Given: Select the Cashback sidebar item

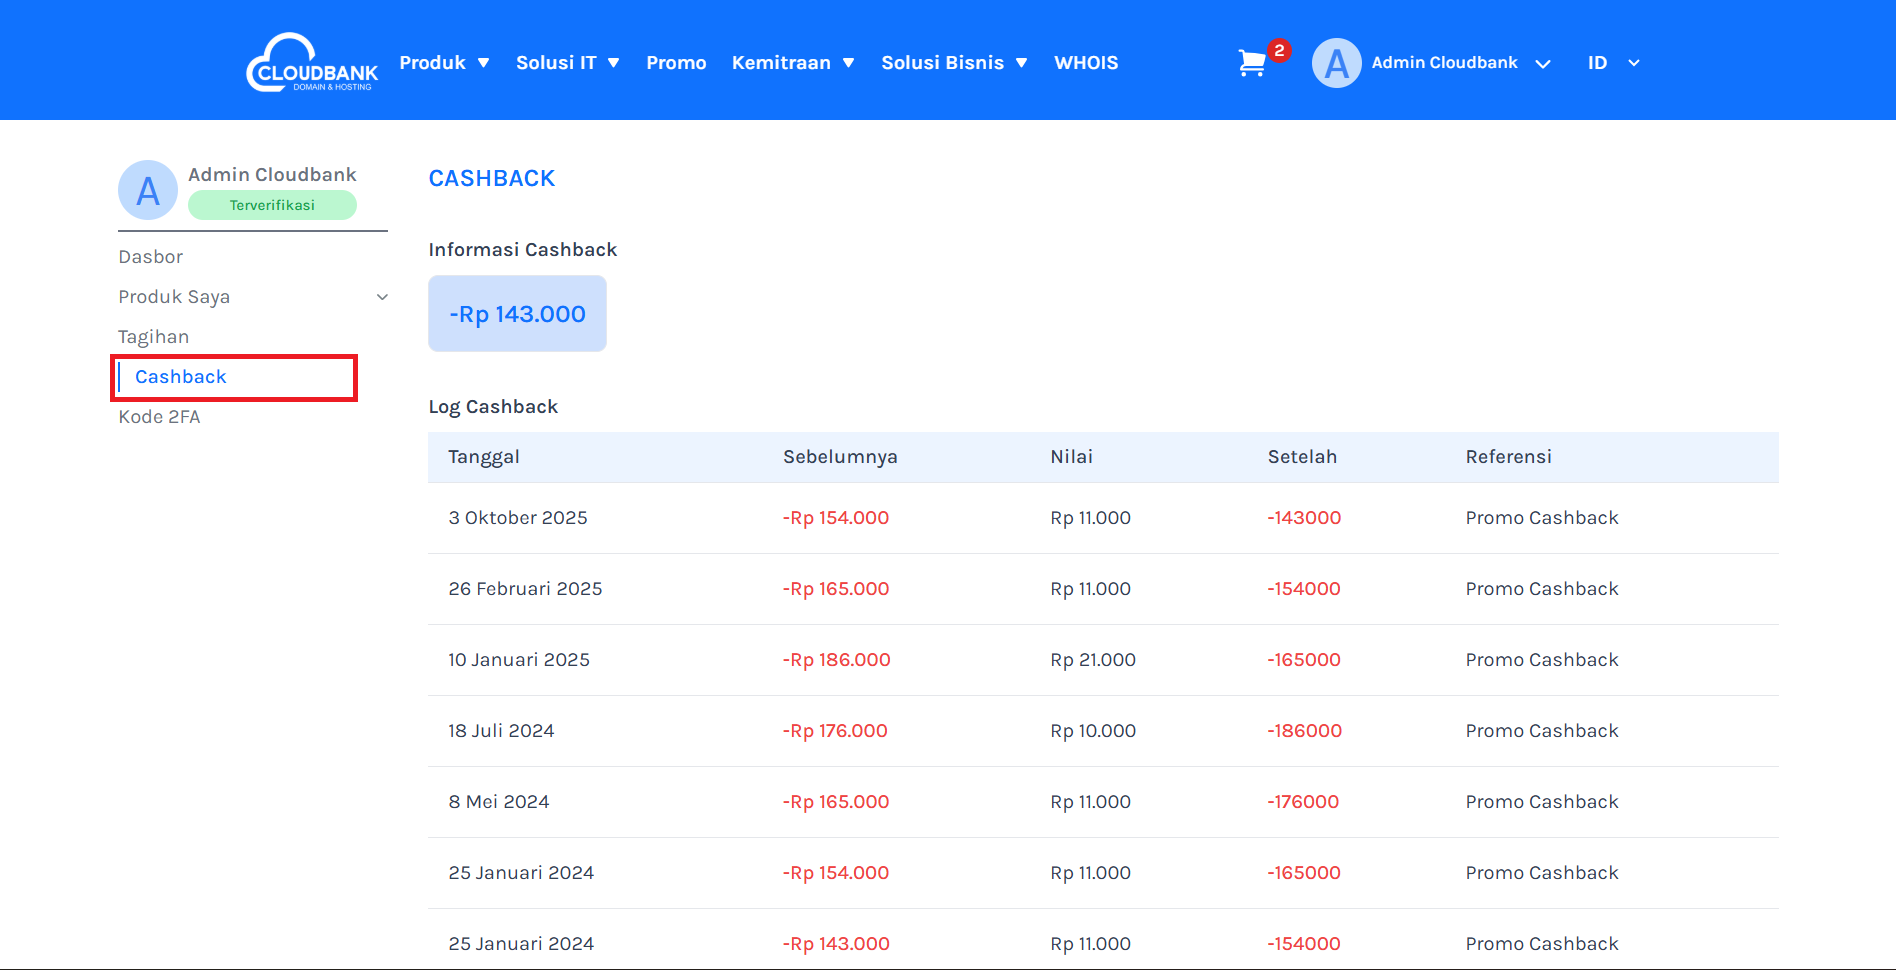Looking at the screenshot, I should [181, 377].
